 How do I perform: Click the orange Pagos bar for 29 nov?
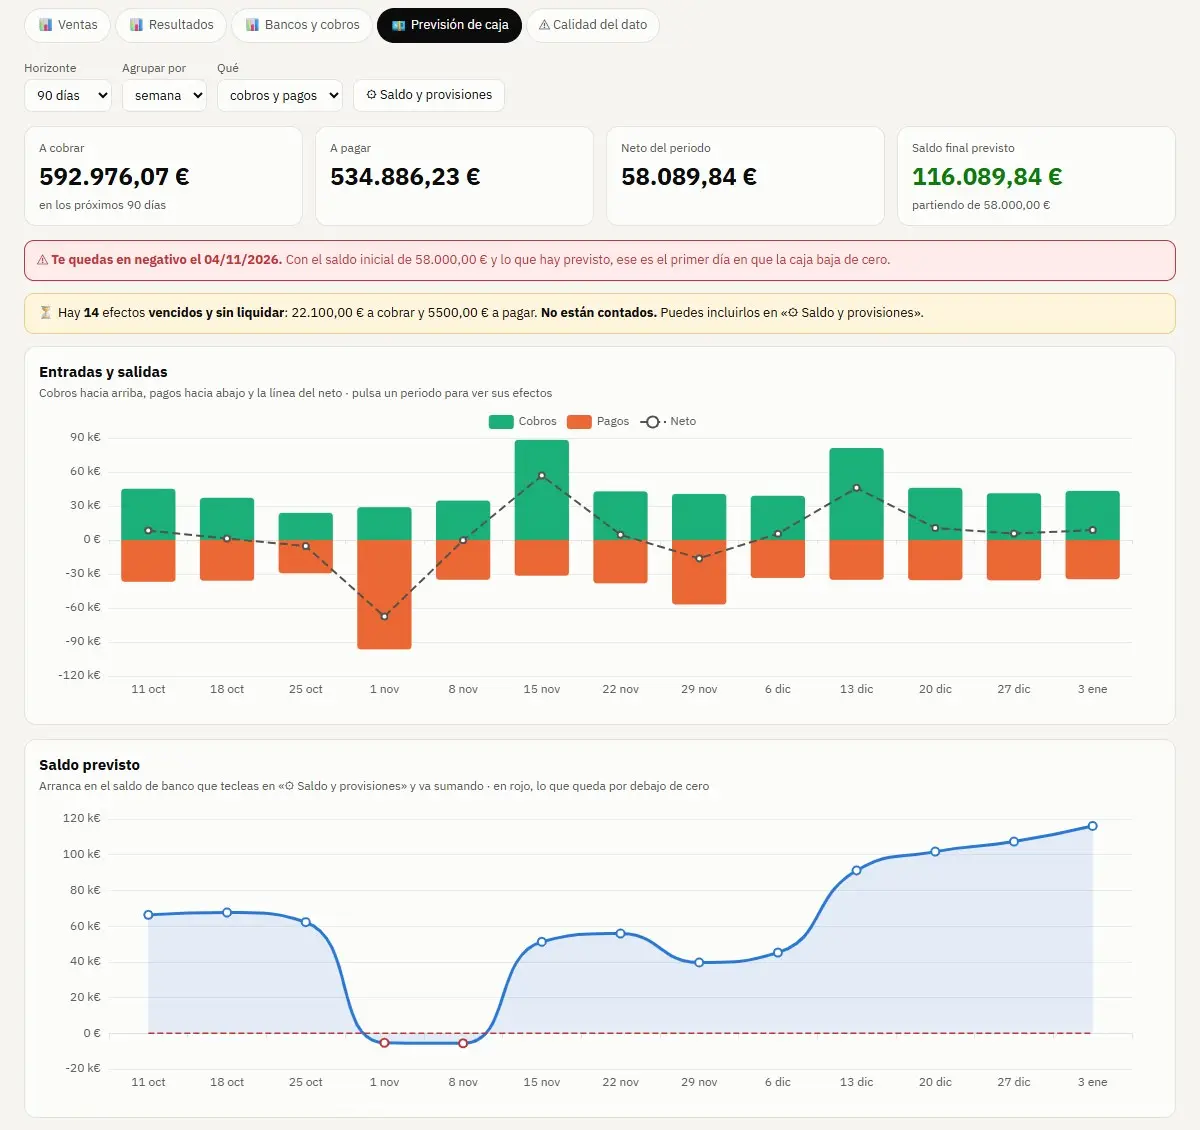[699, 572]
